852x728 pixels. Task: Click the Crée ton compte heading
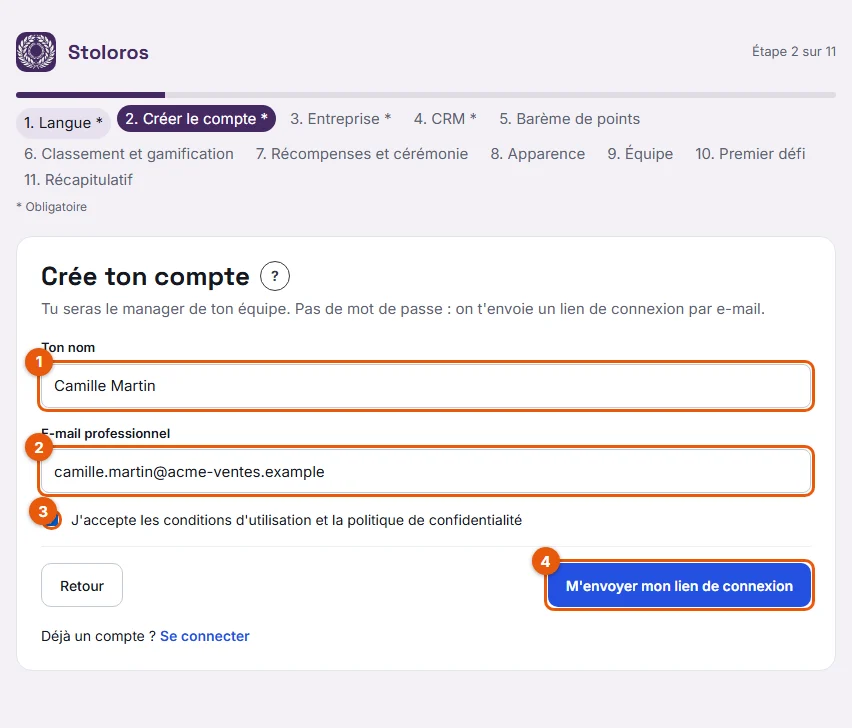click(145, 277)
